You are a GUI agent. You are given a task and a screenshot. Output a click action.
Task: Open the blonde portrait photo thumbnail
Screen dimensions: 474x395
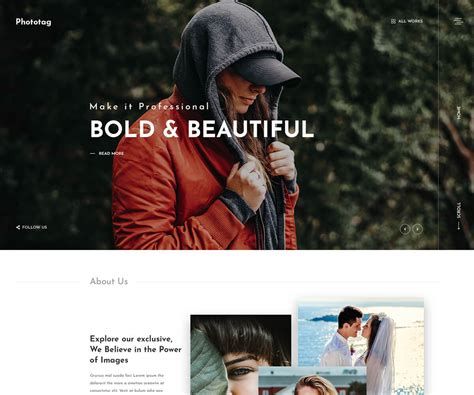pos(312,381)
